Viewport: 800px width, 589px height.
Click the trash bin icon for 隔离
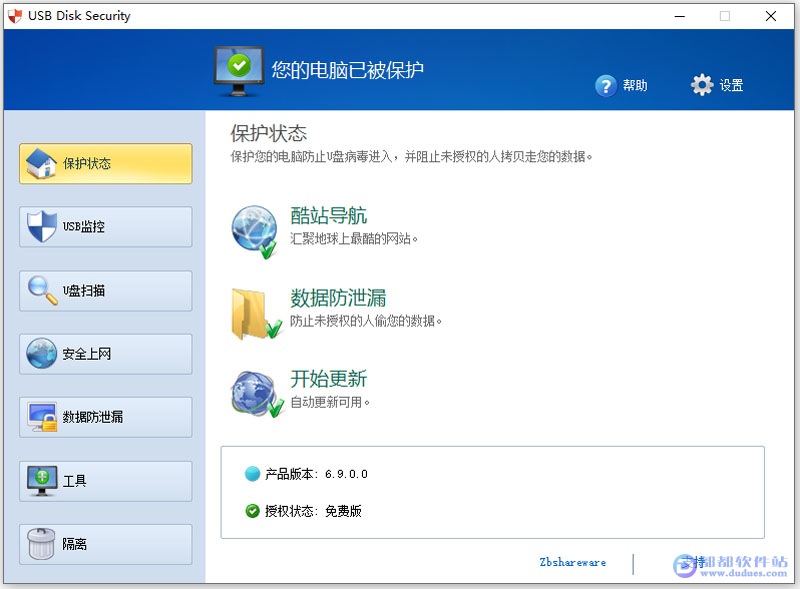tap(41, 544)
